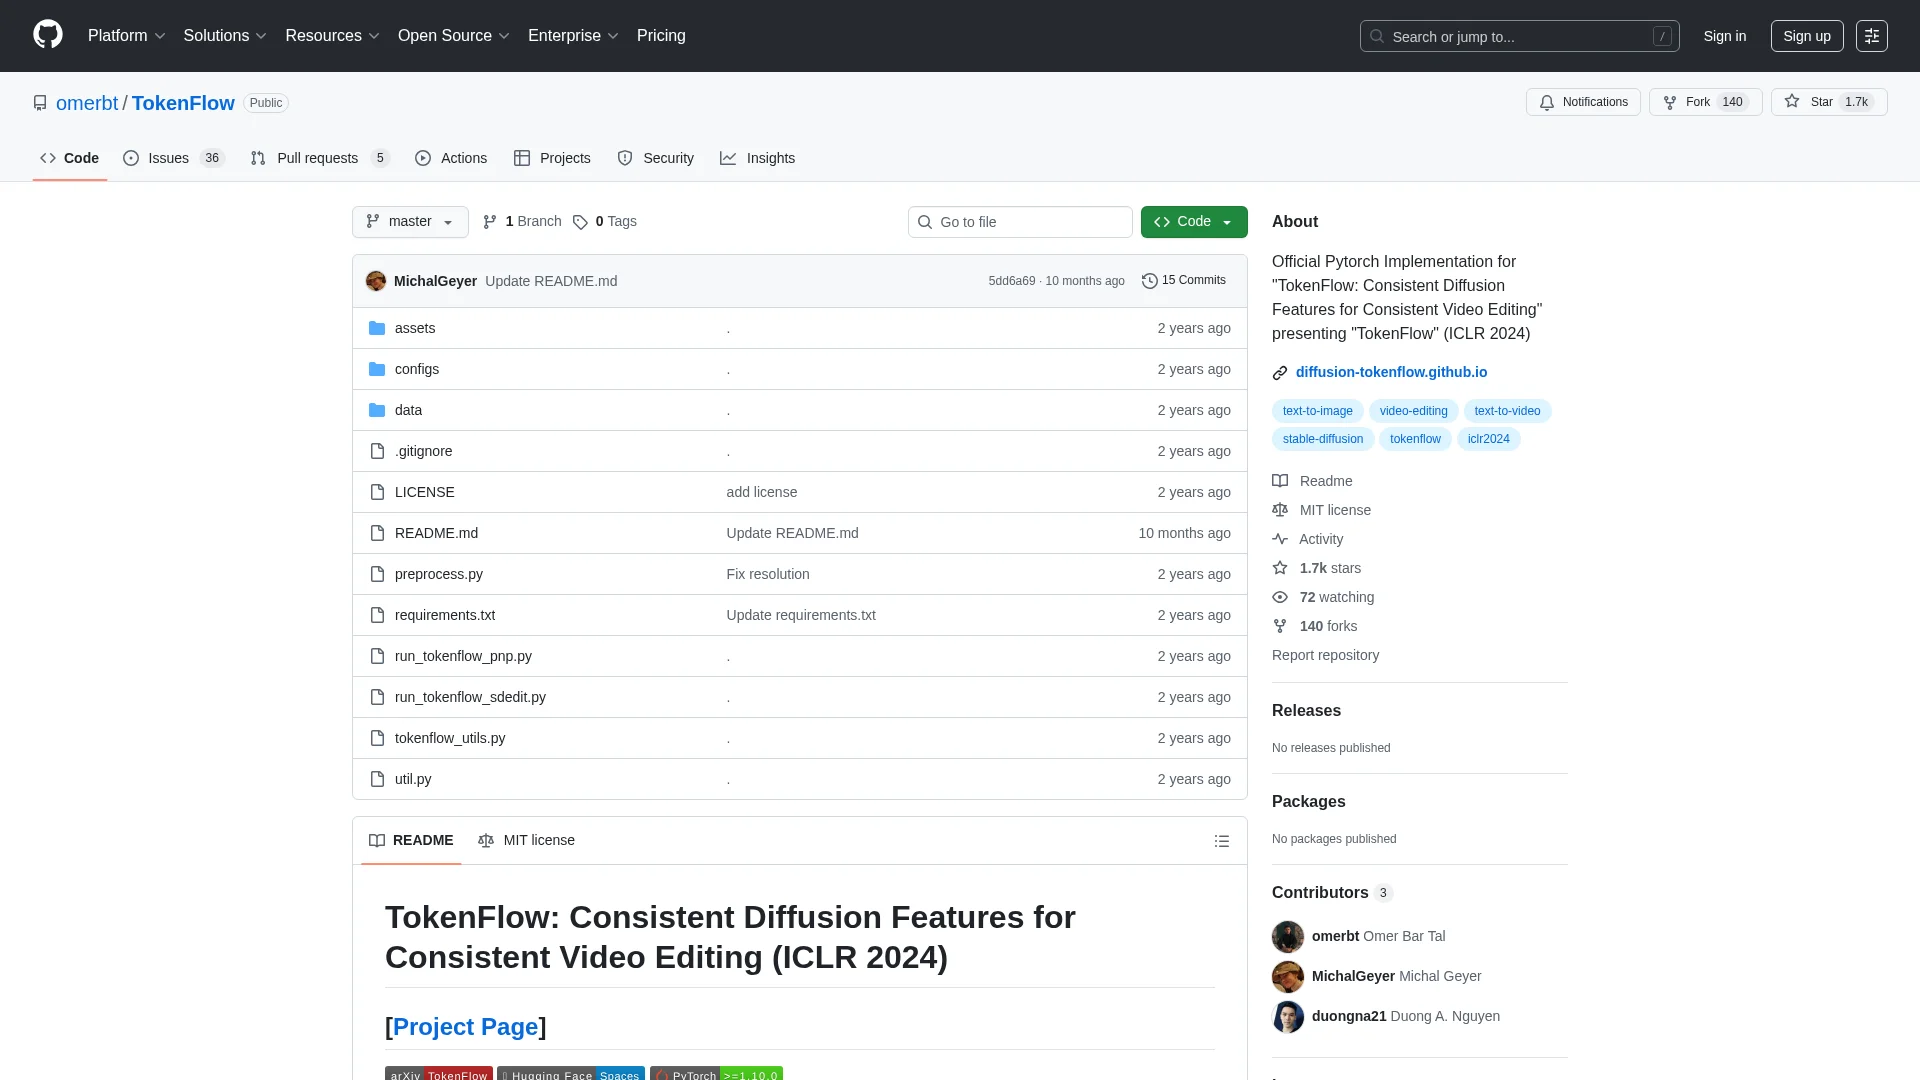Open diffusion-tokenflow.github.io link
This screenshot has width=1920, height=1080.
[1390, 372]
